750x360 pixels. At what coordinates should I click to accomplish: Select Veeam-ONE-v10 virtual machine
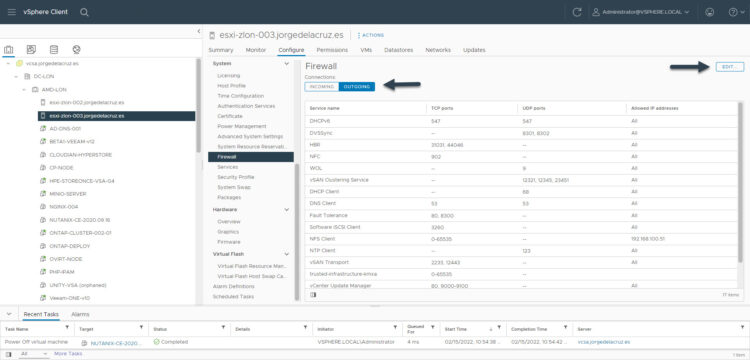pos(69,298)
